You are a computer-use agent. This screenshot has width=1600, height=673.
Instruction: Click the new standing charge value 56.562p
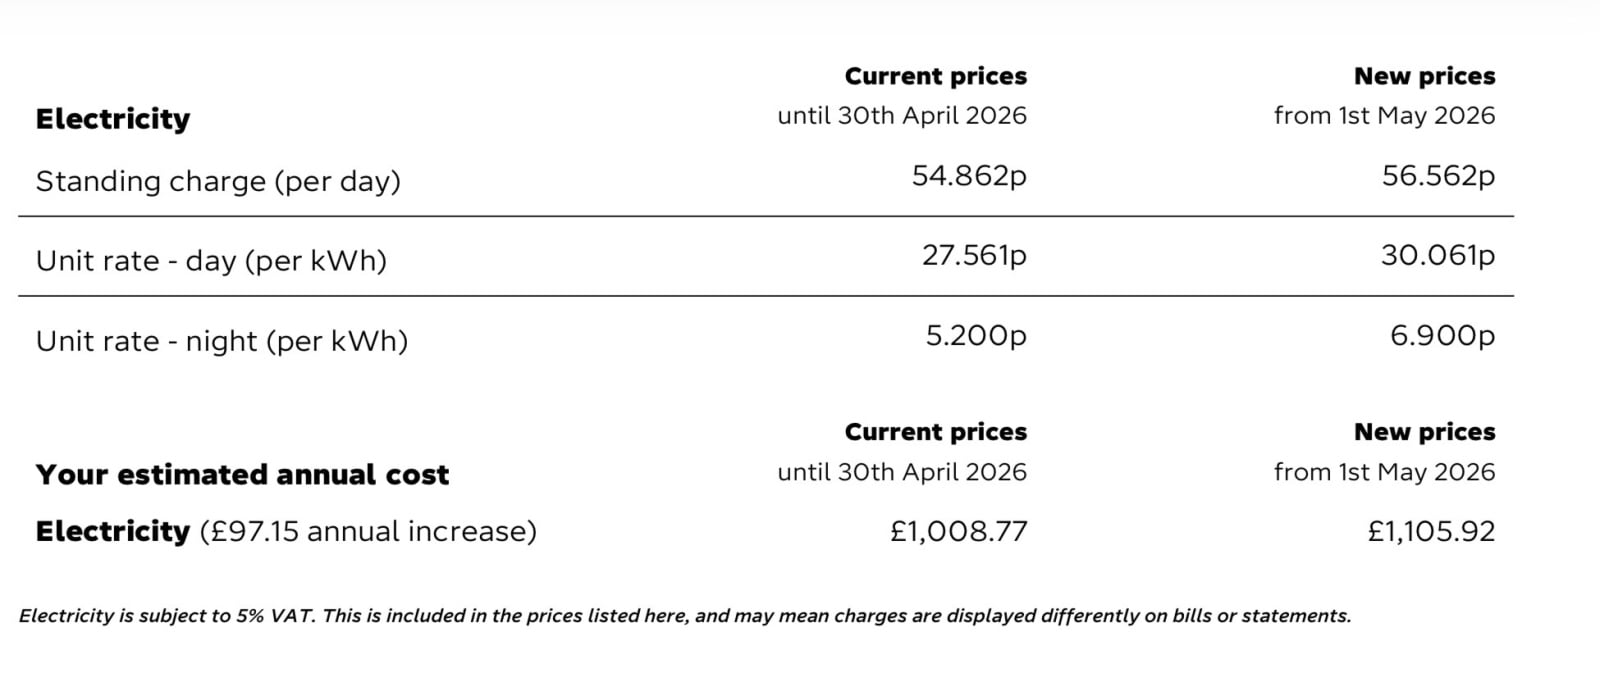tap(1437, 176)
